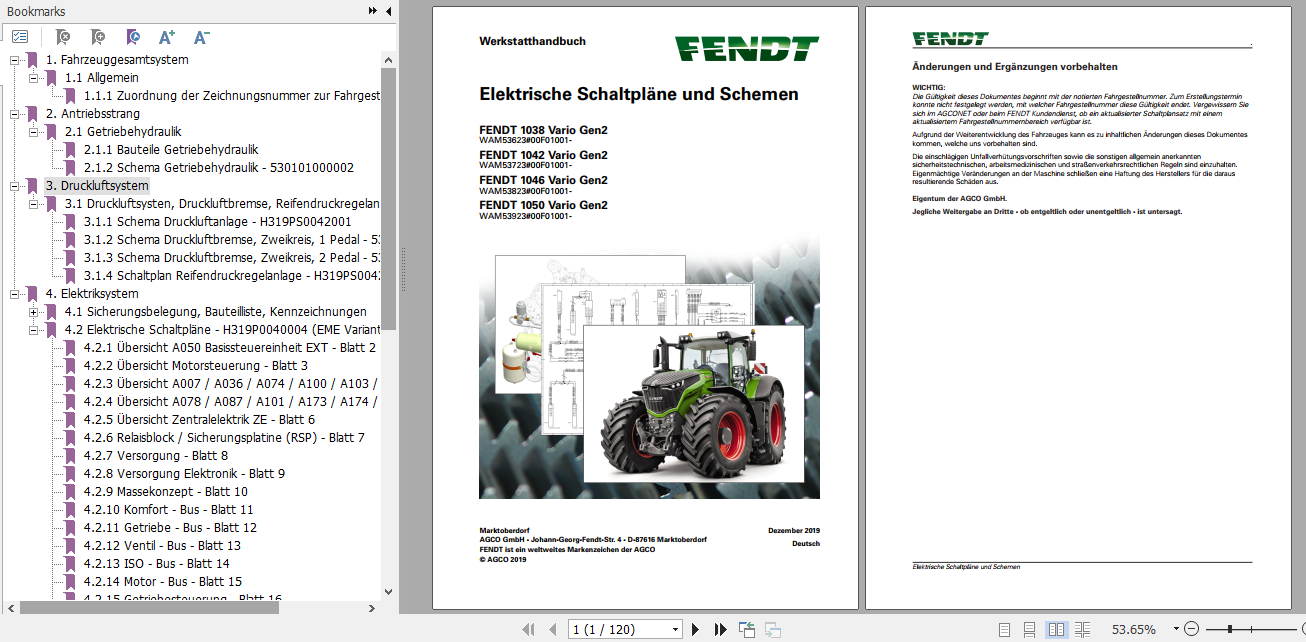Increase bookmark font size with A+ icon
This screenshot has width=1306, height=642.
tap(167, 36)
